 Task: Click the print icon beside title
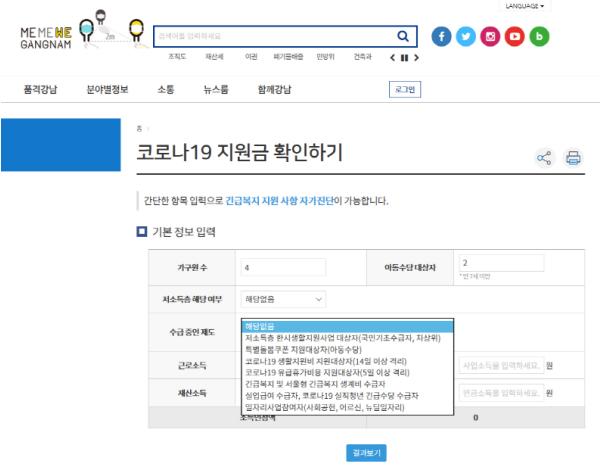573,158
